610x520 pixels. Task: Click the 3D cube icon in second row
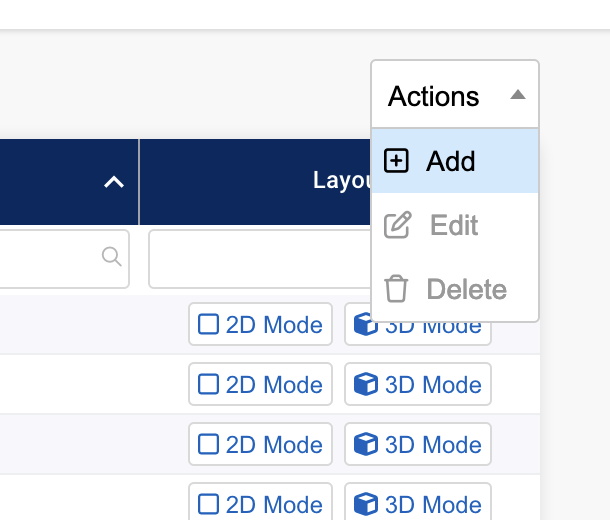click(x=367, y=385)
